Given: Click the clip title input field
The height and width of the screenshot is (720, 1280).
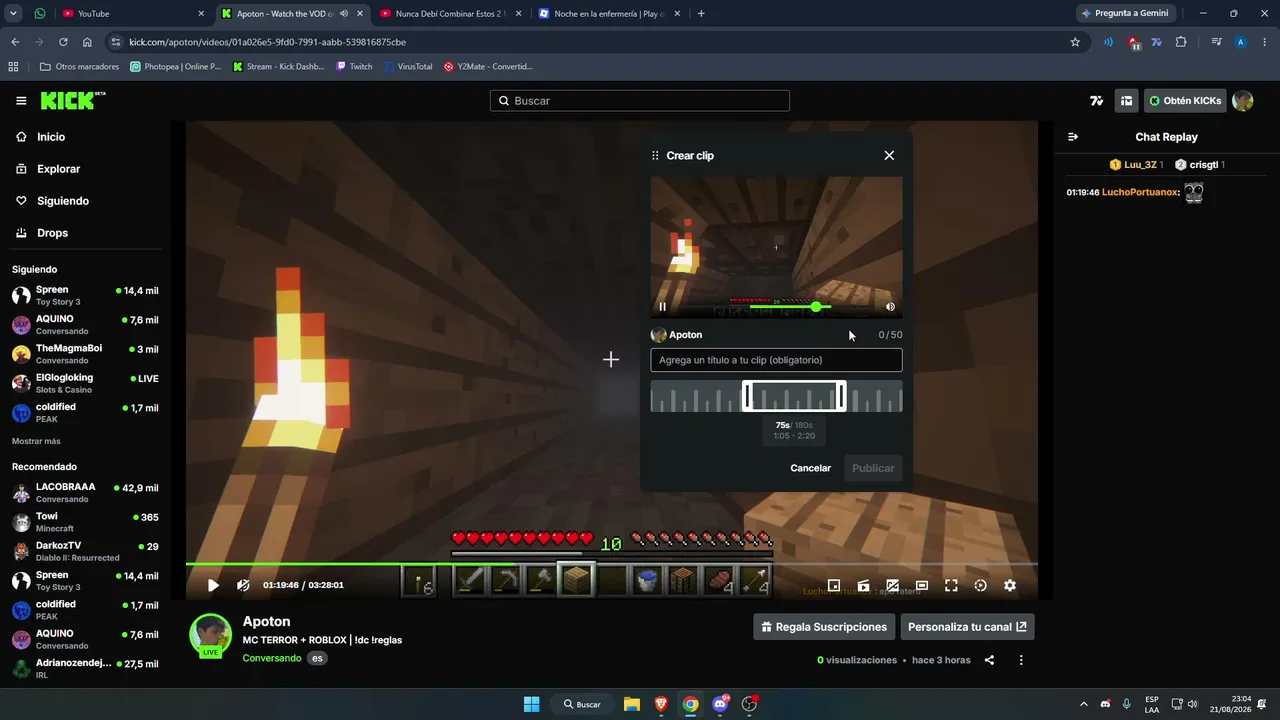Looking at the screenshot, I should [776, 360].
